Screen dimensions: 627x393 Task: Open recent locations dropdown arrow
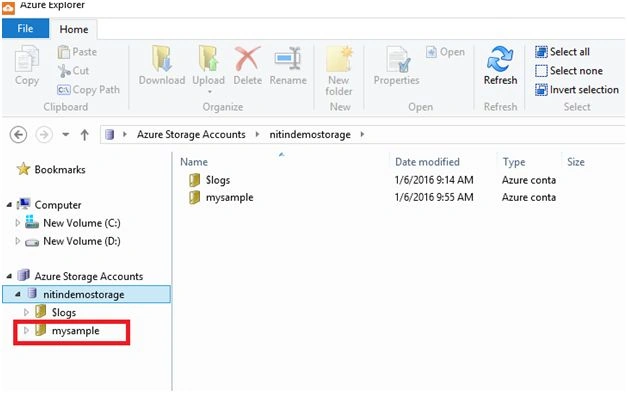tap(66, 135)
